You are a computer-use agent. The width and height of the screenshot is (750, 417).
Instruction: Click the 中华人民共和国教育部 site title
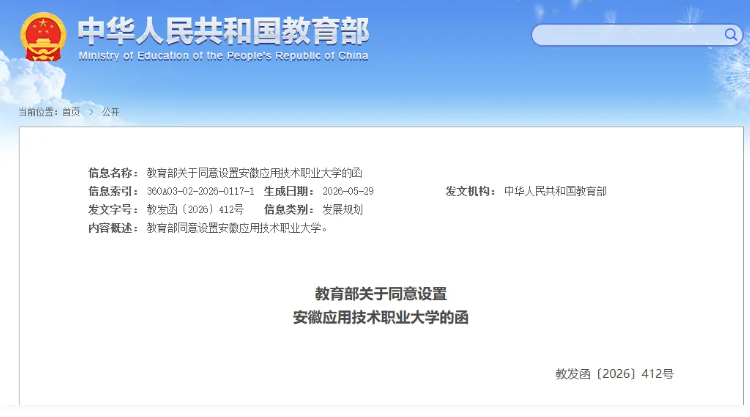pos(223,31)
